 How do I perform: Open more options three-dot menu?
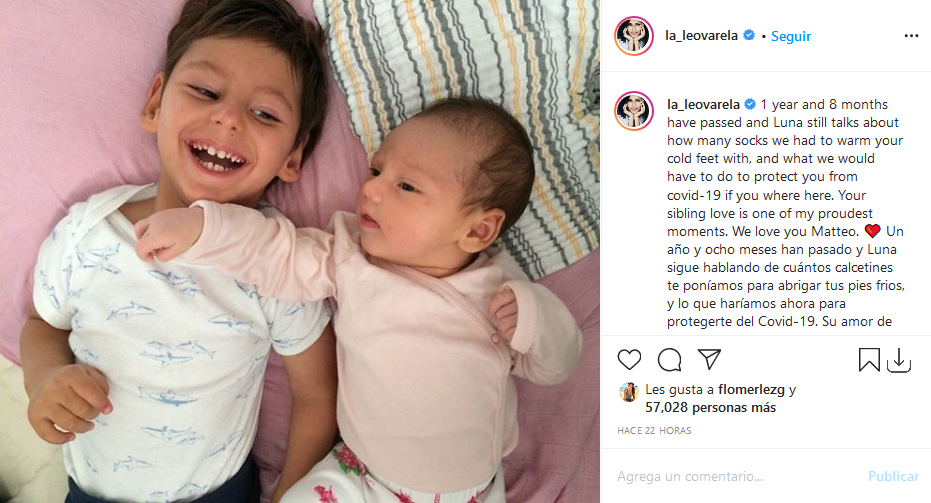911,36
